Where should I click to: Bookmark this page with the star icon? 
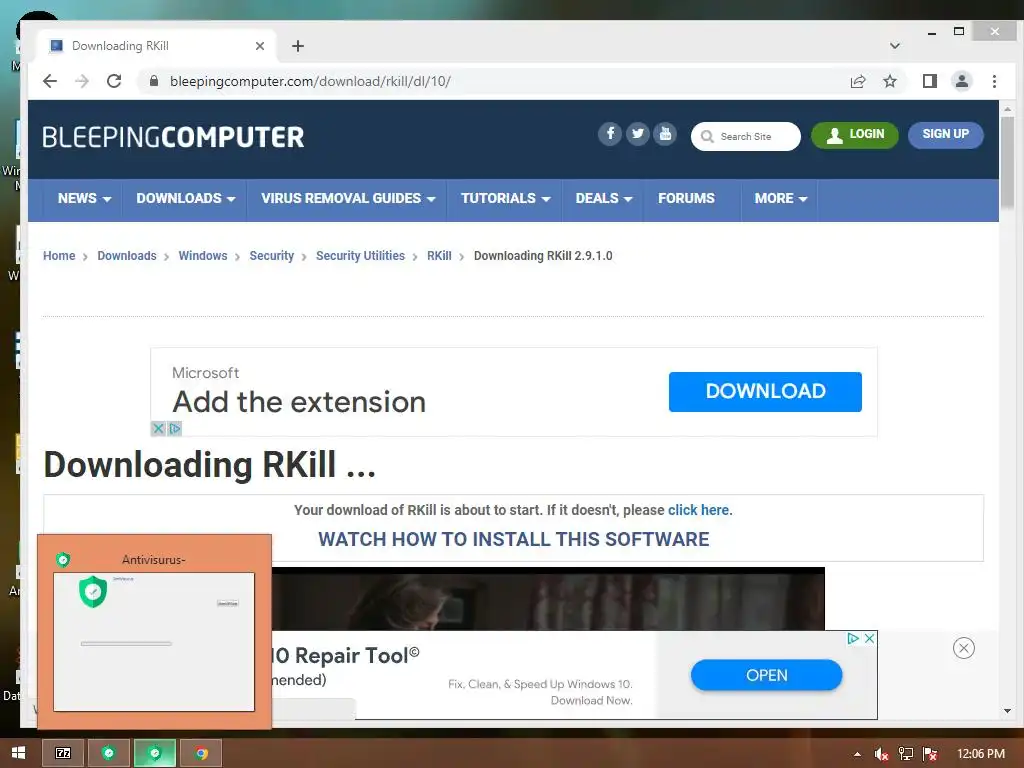click(x=889, y=81)
